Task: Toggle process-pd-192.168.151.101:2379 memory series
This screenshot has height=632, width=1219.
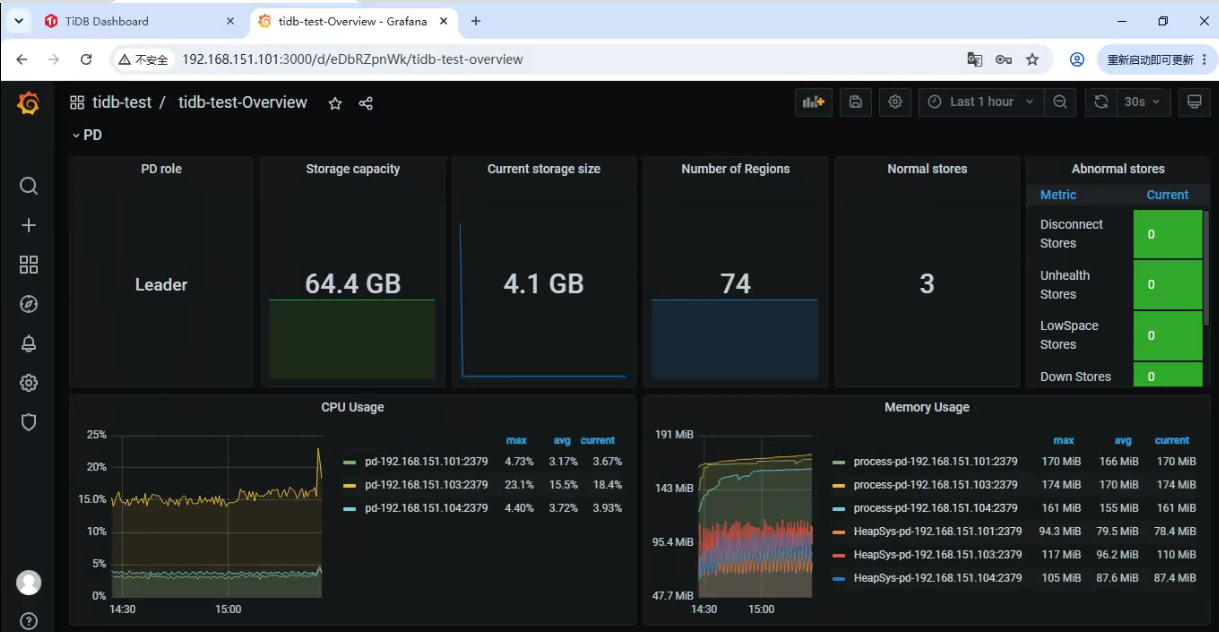Action: click(935, 462)
